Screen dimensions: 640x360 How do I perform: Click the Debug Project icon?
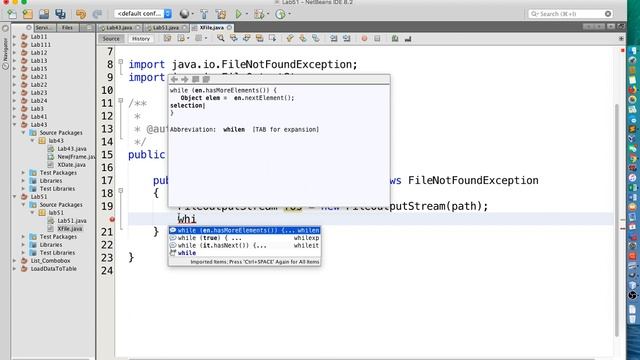click(x=259, y=14)
